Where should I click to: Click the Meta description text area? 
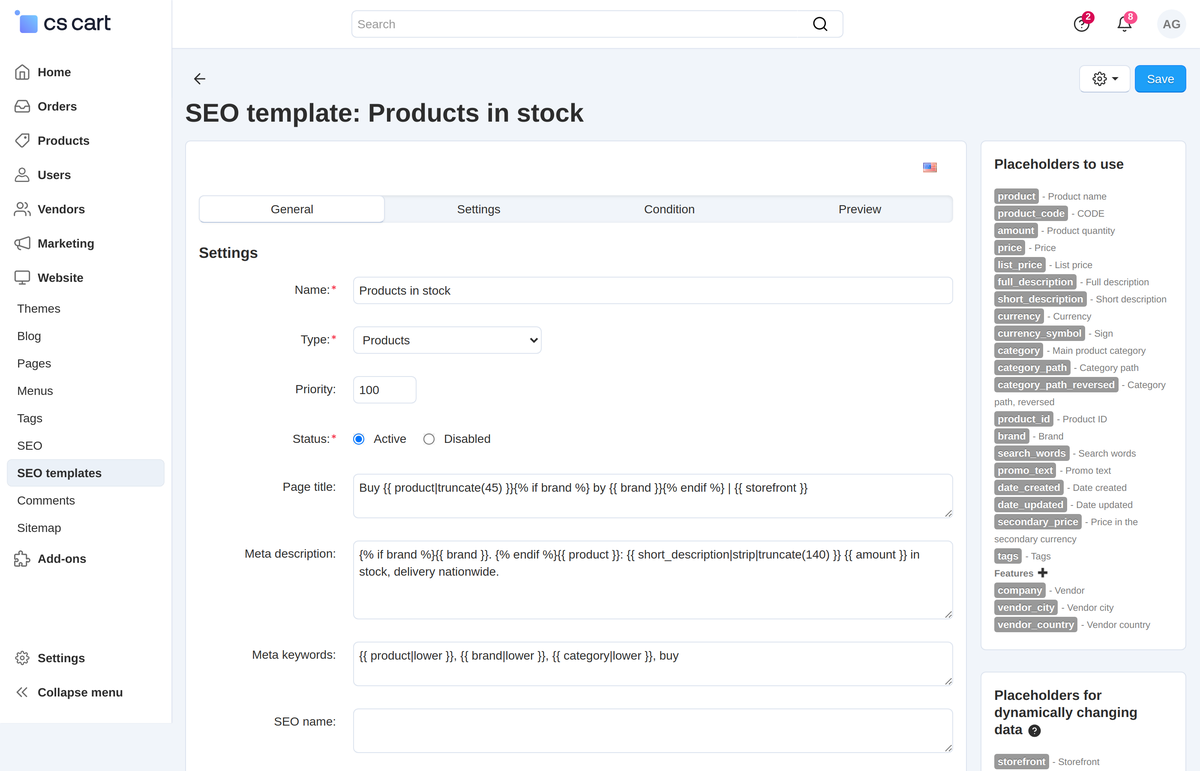point(653,580)
